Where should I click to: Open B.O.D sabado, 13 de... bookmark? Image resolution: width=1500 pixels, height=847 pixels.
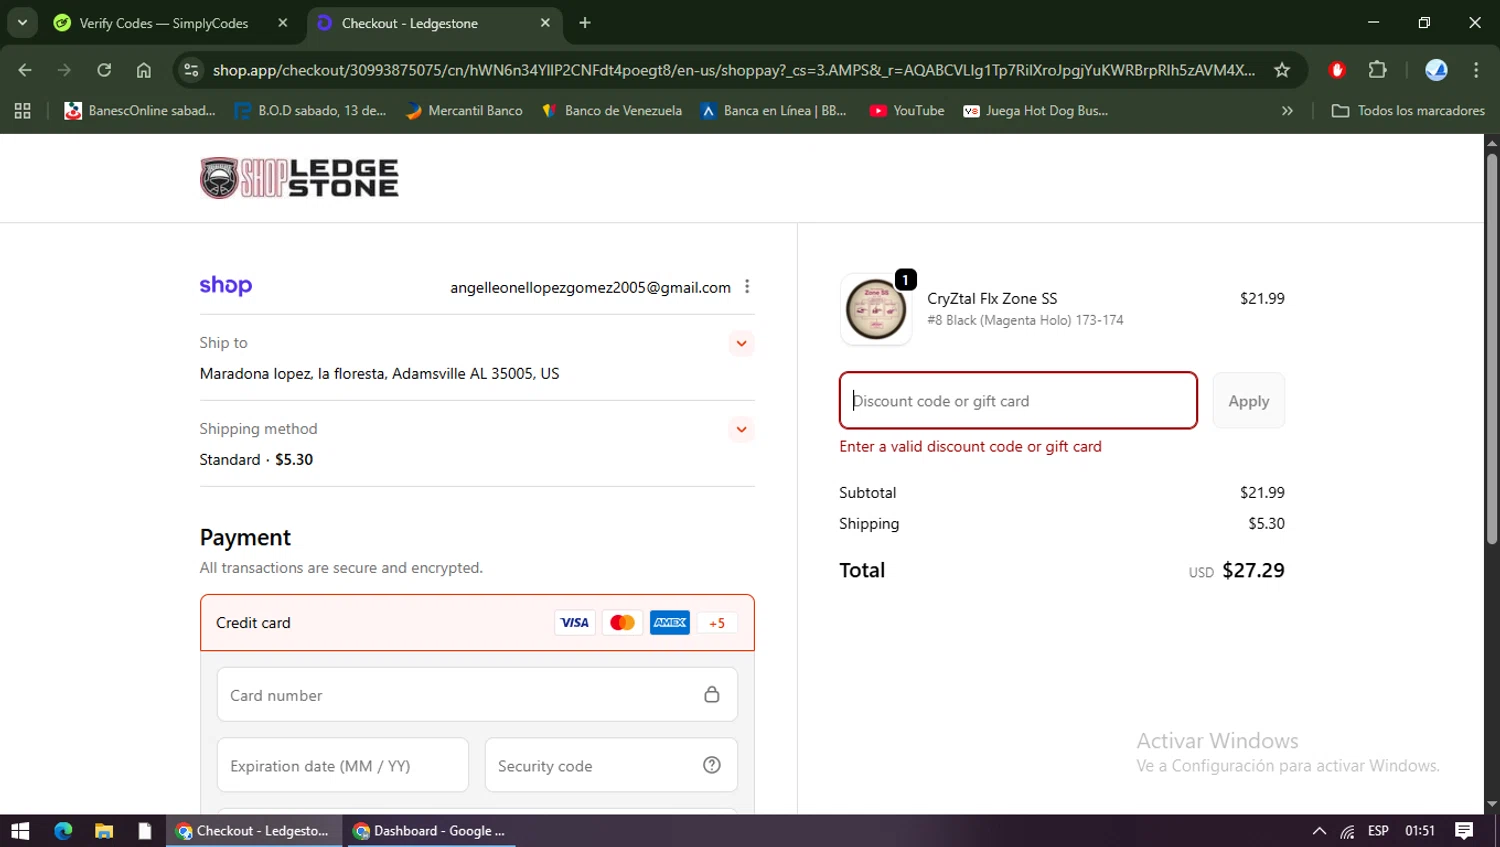(310, 111)
